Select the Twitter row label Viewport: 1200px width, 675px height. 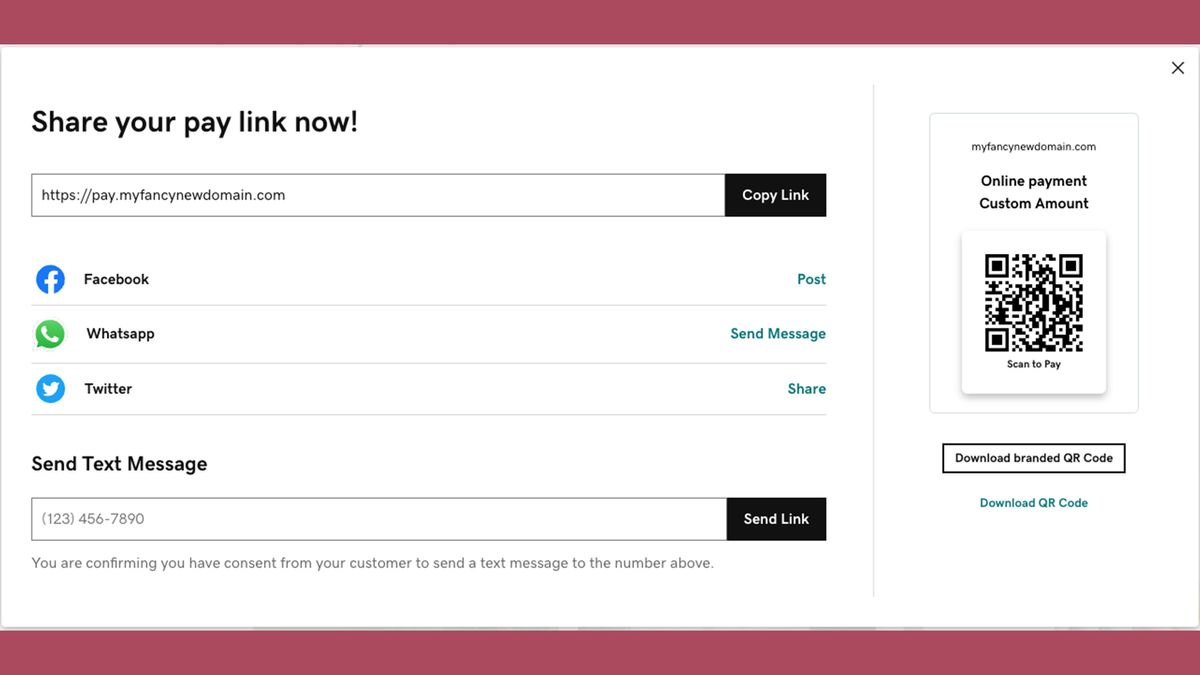[107, 388]
